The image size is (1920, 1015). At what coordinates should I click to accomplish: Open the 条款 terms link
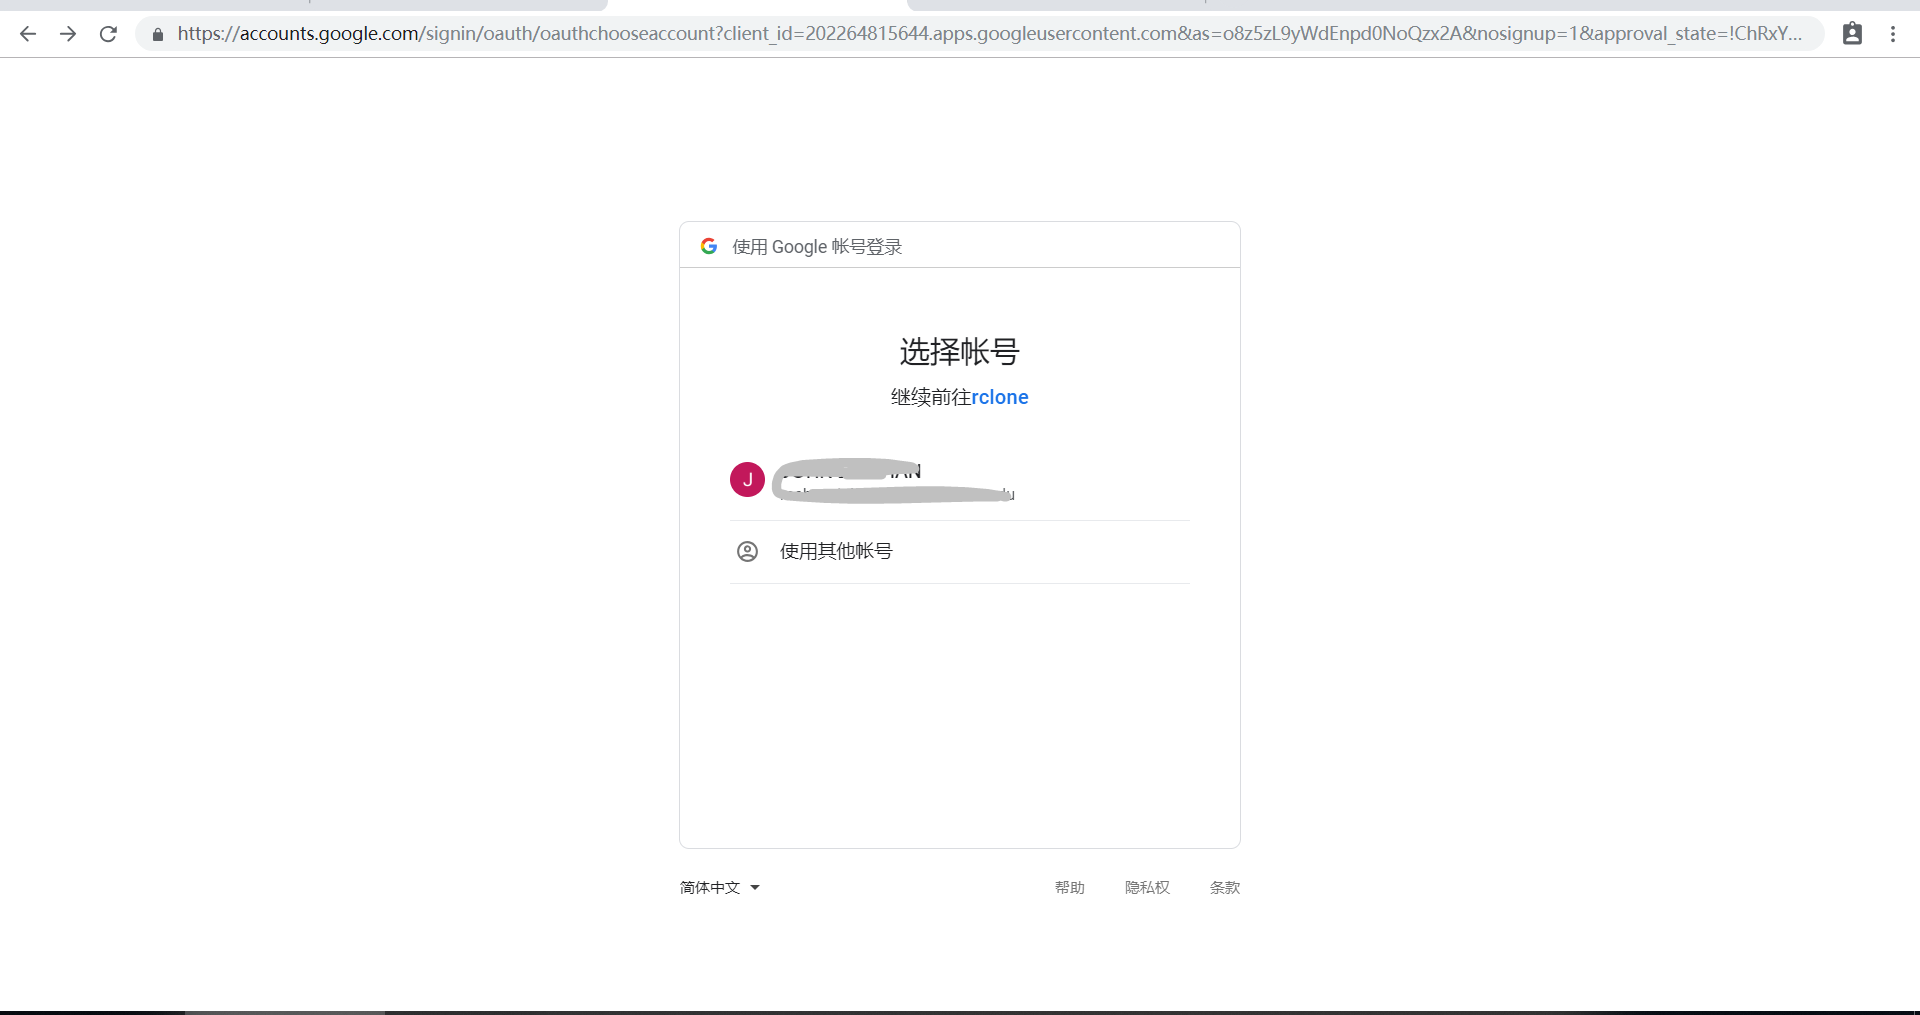[x=1225, y=887]
